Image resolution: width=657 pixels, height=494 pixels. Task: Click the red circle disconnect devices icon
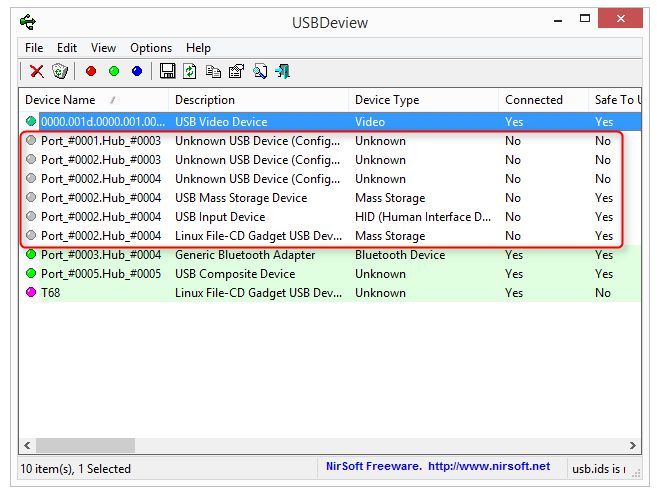91,71
